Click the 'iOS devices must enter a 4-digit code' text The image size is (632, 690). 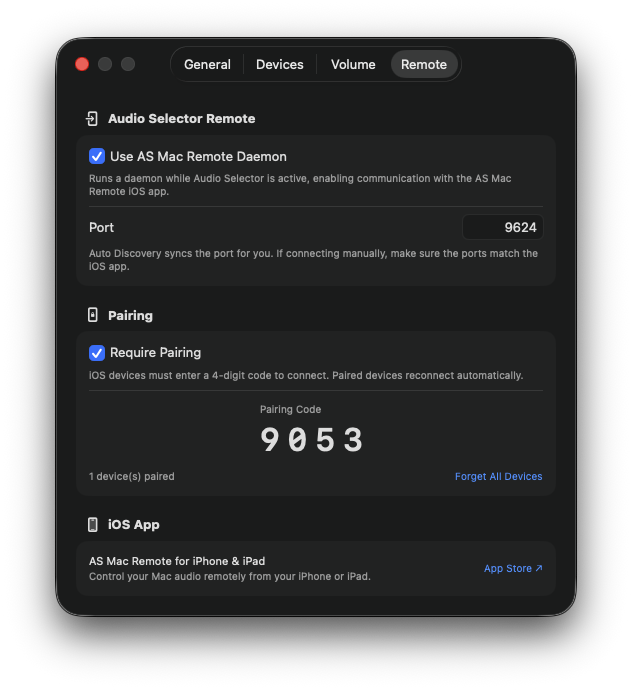click(x=306, y=375)
